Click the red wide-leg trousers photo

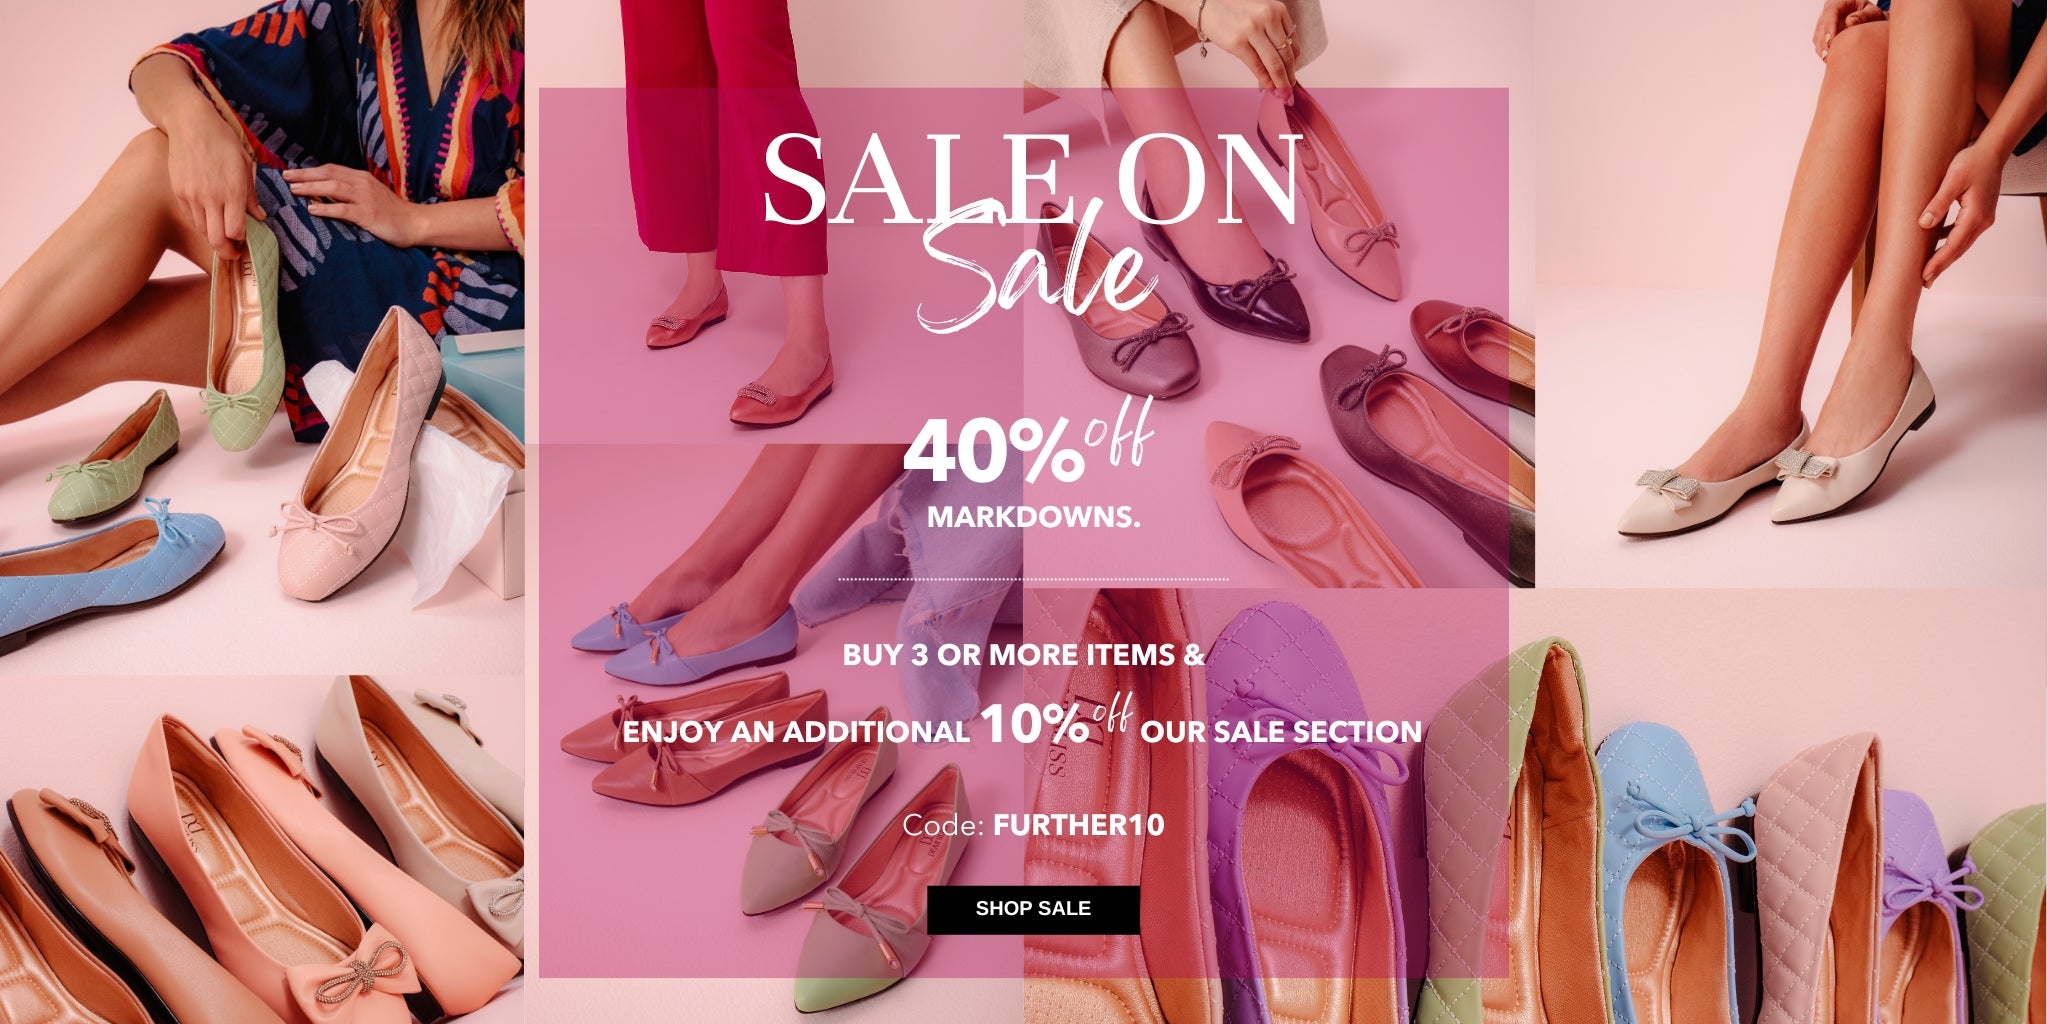[725, 135]
